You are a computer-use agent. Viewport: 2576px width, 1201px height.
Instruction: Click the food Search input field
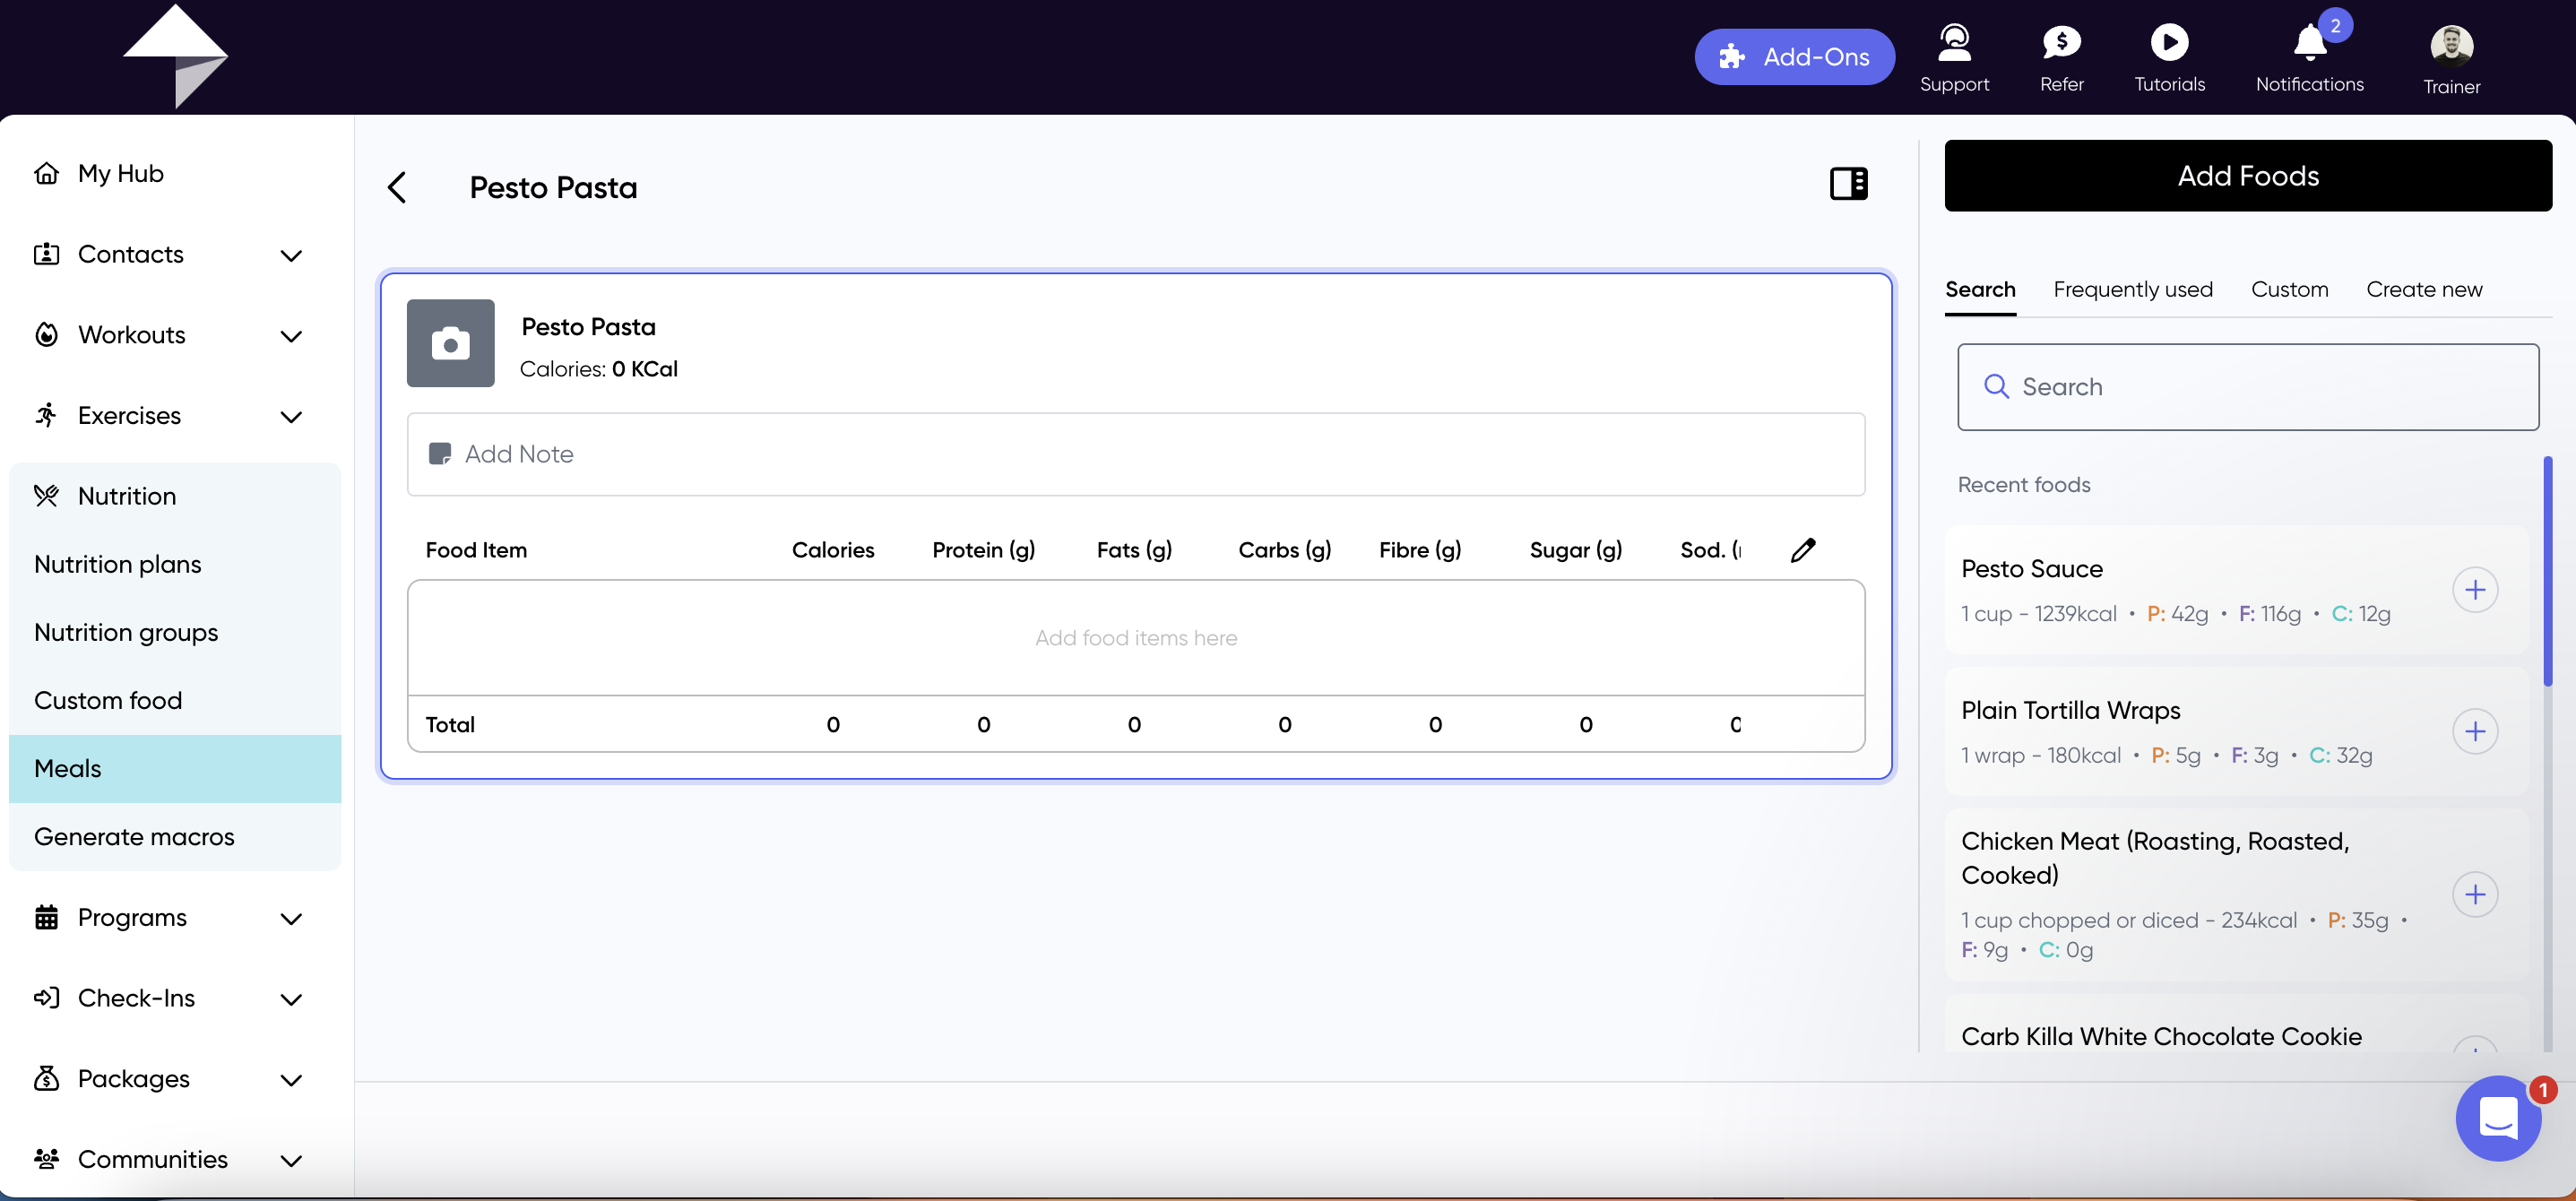pos(2247,387)
